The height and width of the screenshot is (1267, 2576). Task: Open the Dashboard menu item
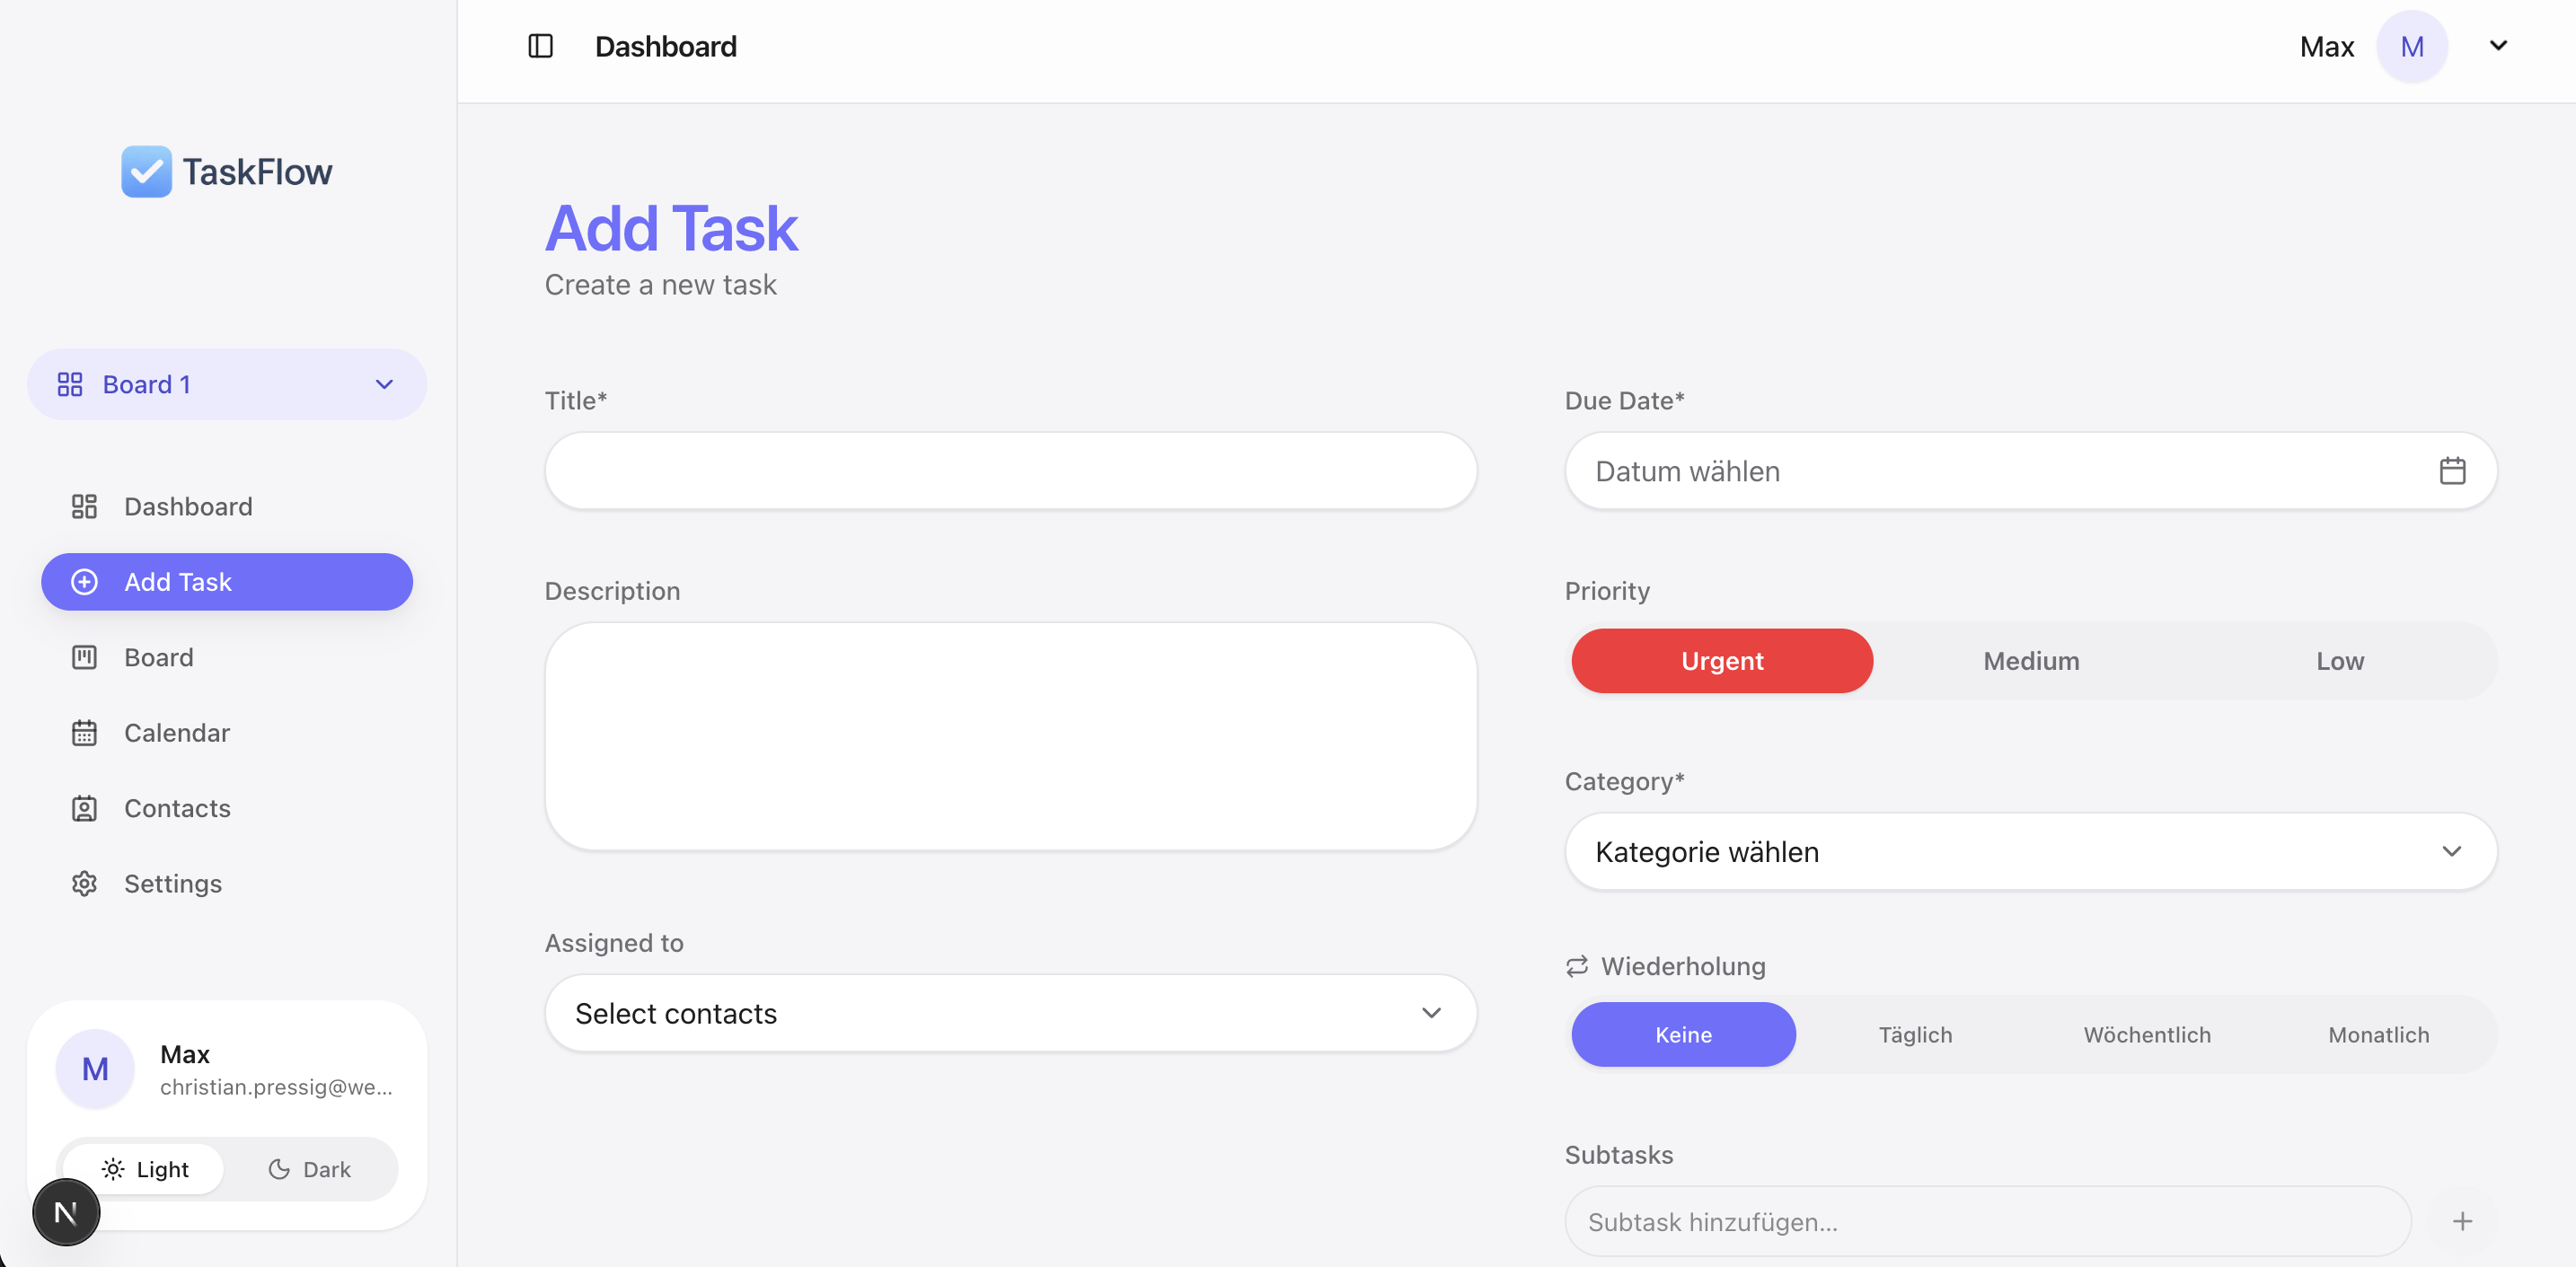(x=227, y=507)
